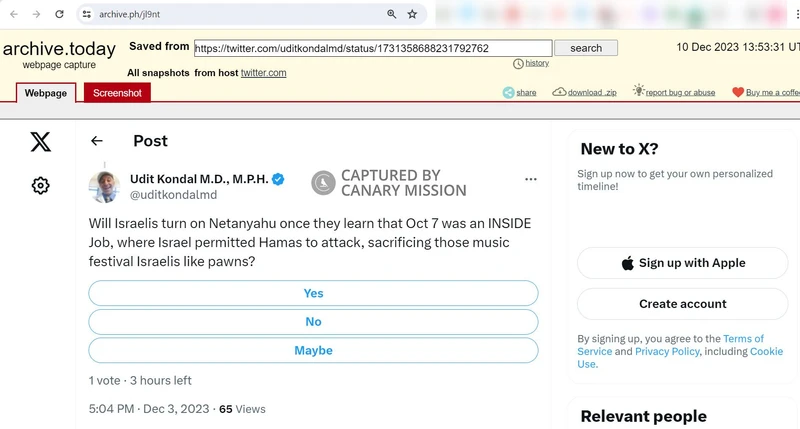Click the browser back arrow

(x=13, y=14)
